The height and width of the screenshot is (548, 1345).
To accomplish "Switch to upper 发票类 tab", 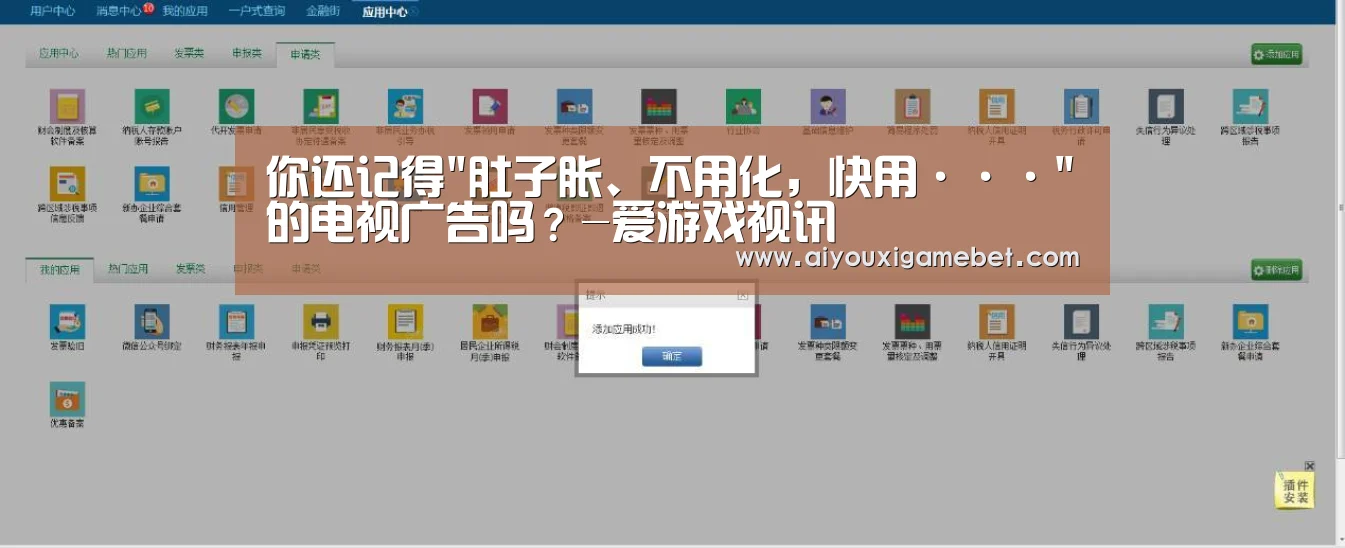I will pyautogui.click(x=189, y=54).
